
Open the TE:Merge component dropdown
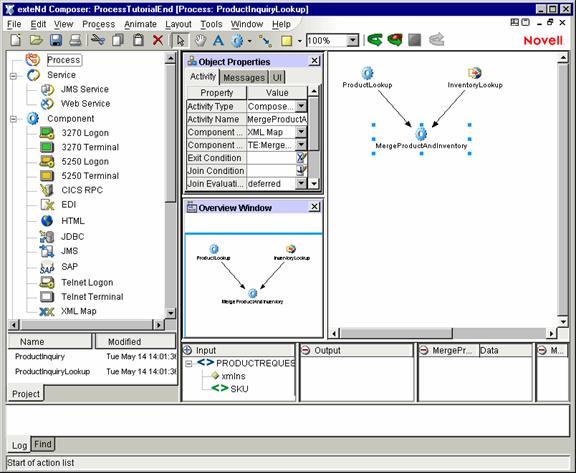click(x=301, y=145)
